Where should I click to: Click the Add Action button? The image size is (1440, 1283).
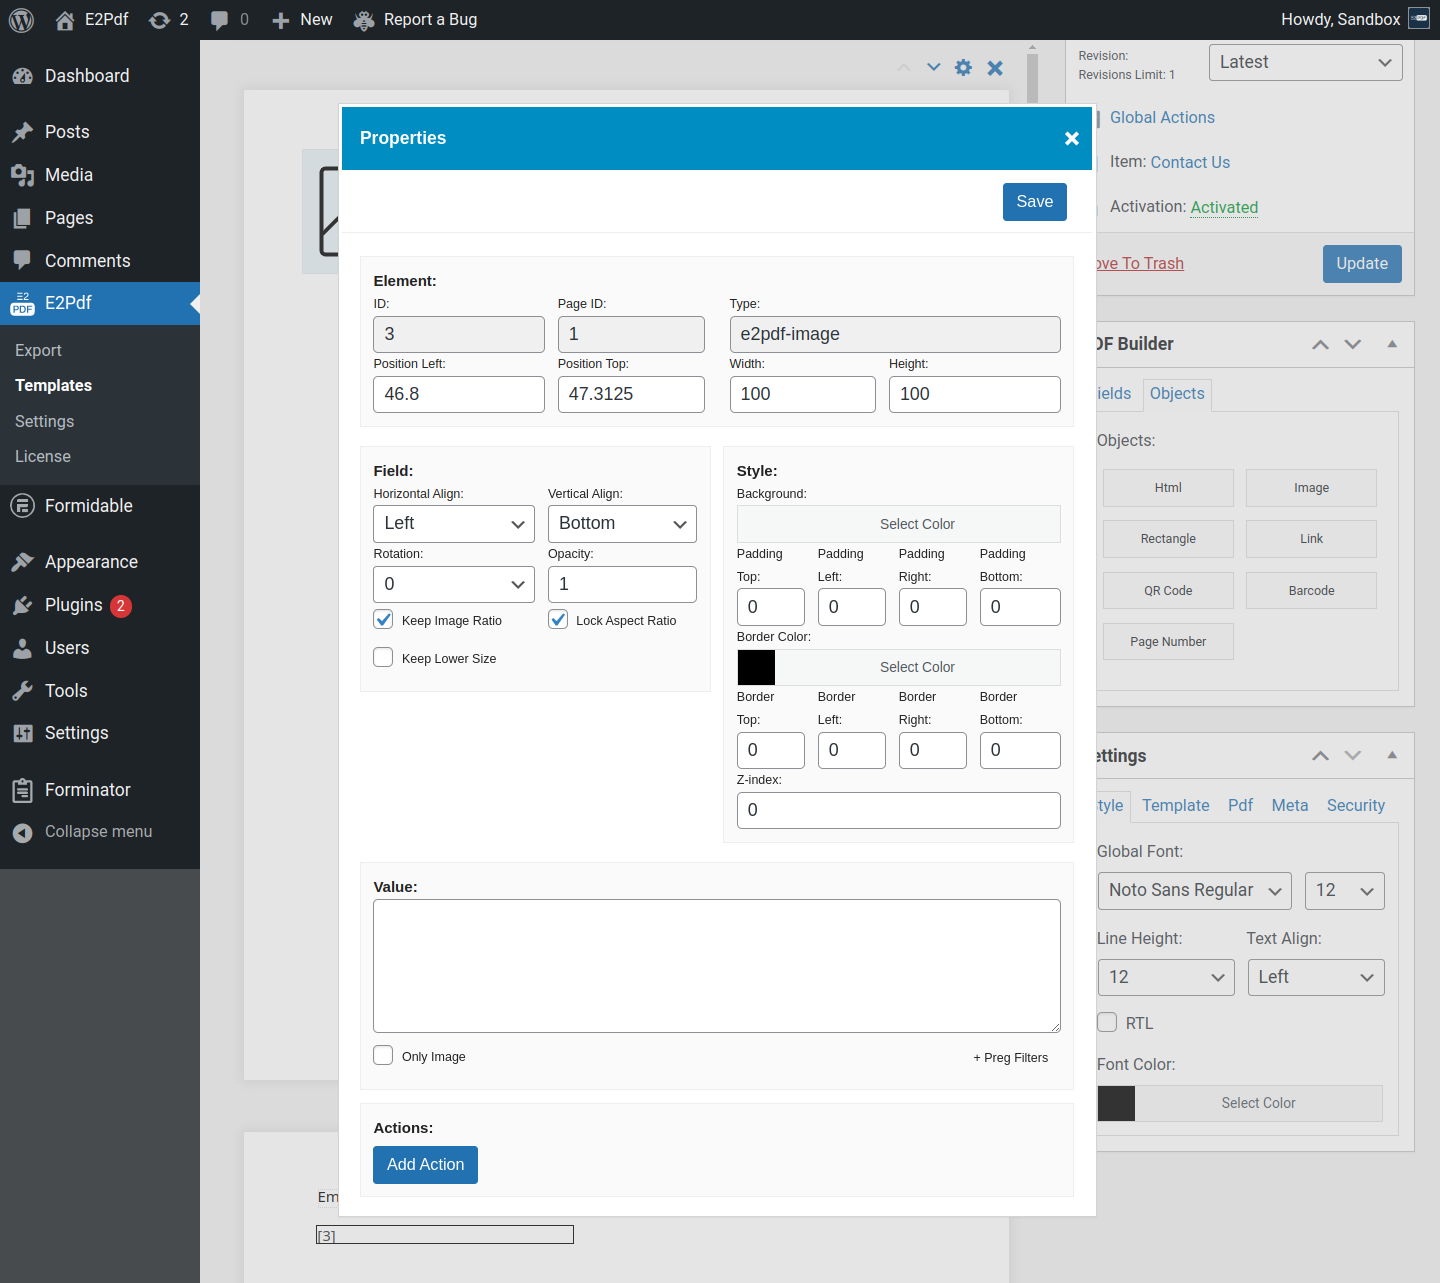(x=425, y=1165)
